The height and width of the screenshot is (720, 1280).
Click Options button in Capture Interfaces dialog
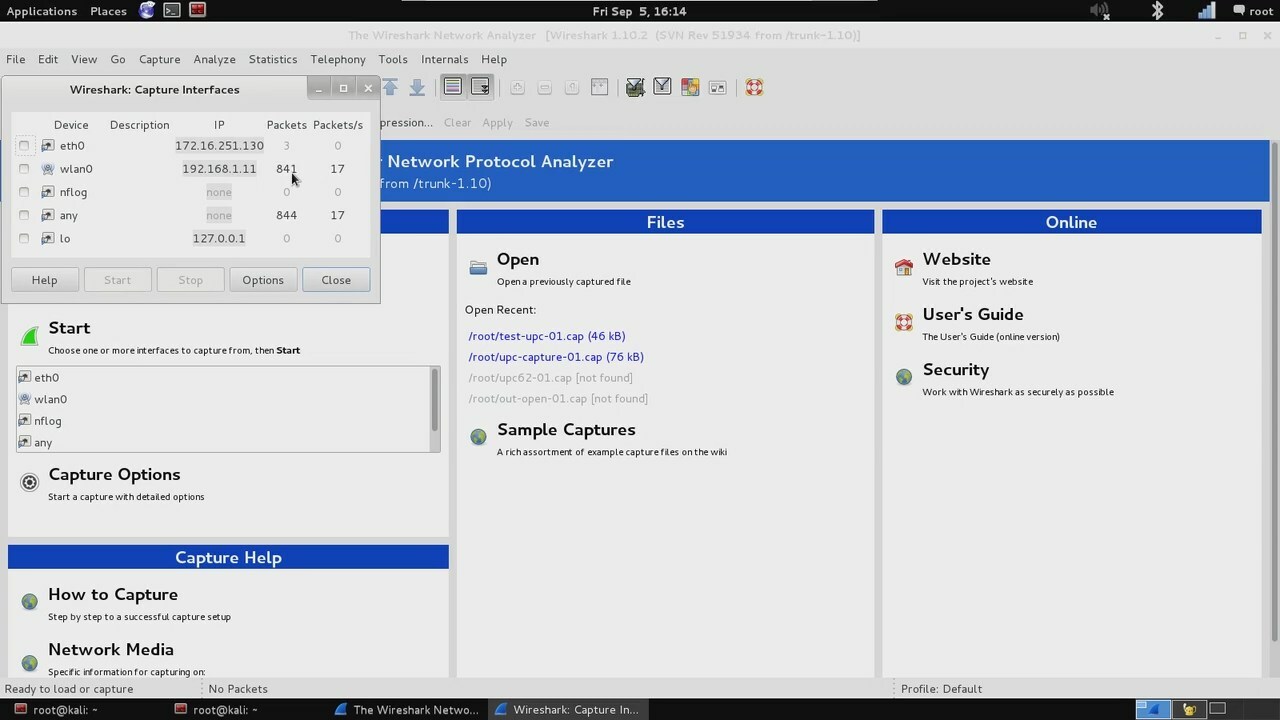tap(263, 280)
